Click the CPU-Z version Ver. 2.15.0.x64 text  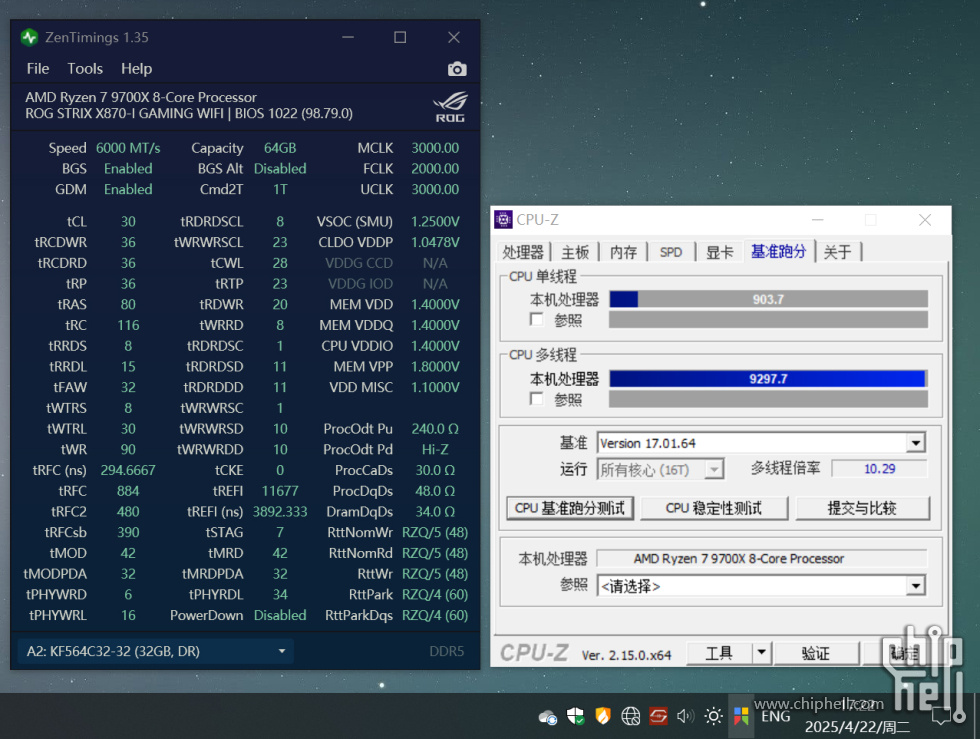(626, 655)
